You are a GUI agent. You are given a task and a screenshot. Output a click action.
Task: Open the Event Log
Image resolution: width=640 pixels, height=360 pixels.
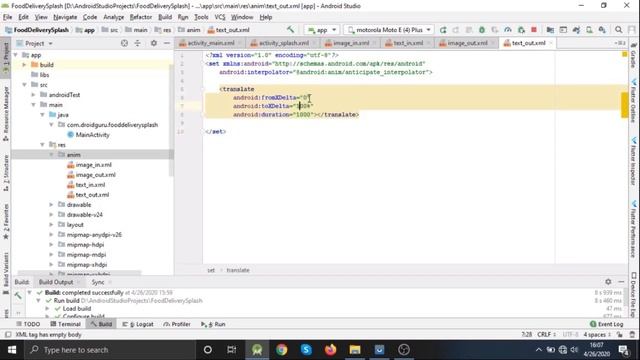click(607, 324)
